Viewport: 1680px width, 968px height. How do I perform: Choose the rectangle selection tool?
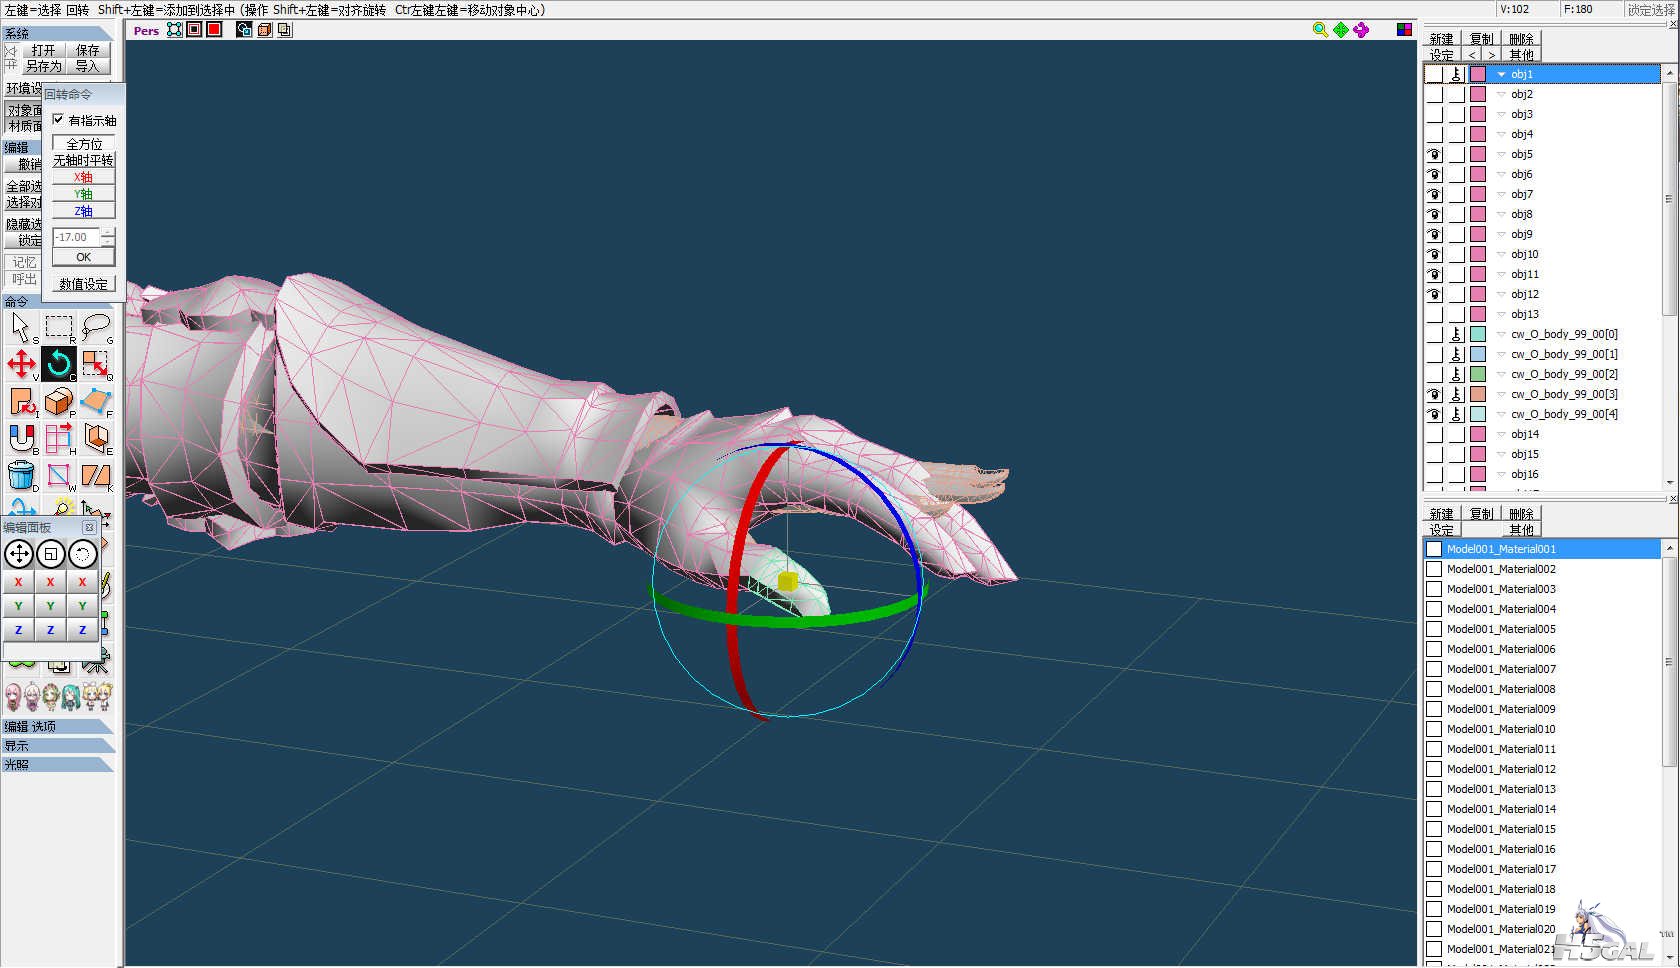pyautogui.click(x=59, y=327)
